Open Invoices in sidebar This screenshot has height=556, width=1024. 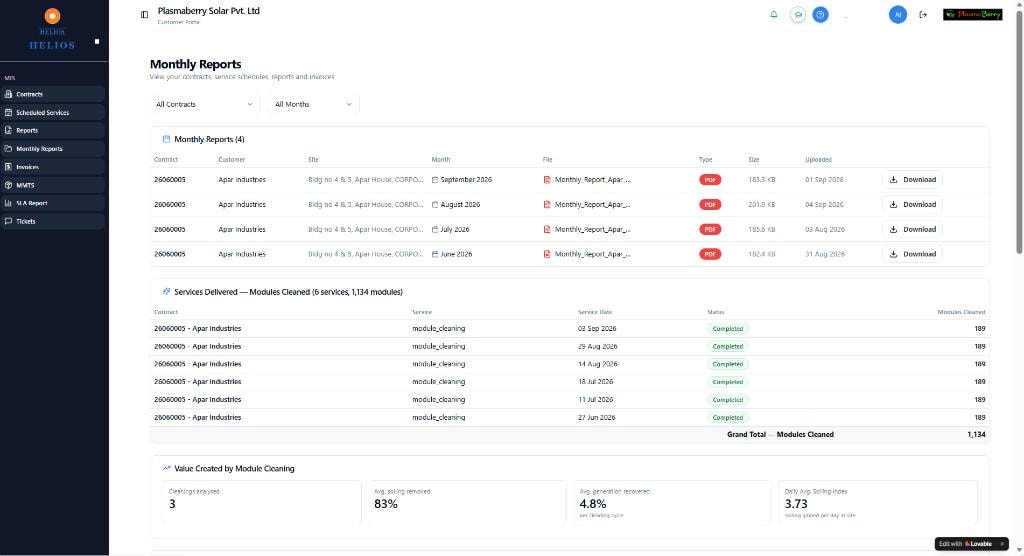52,167
